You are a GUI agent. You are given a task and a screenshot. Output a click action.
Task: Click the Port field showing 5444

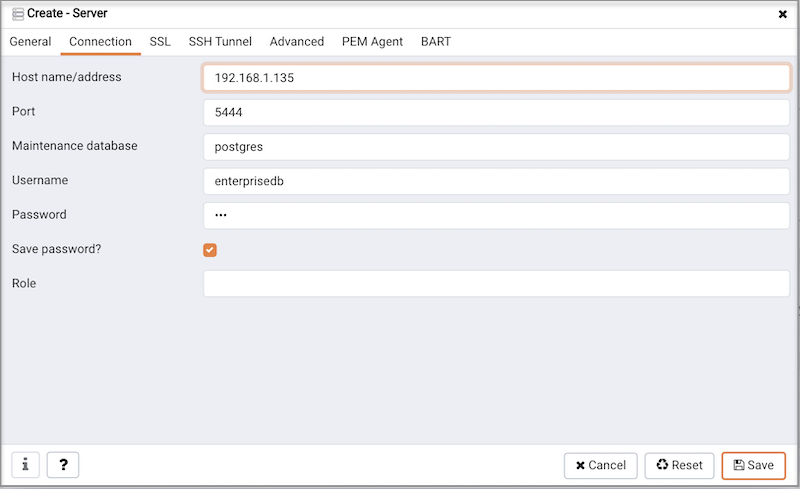[x=496, y=112]
